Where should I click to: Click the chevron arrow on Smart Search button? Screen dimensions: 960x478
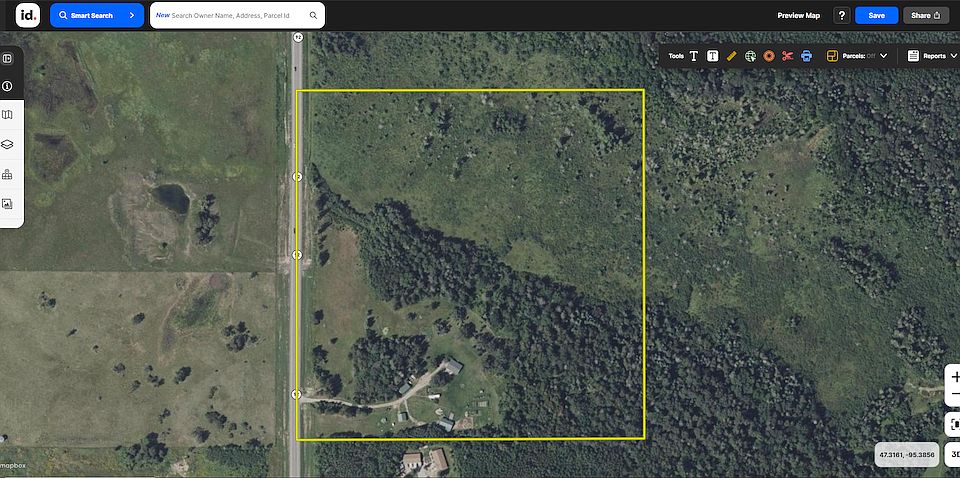coord(132,15)
